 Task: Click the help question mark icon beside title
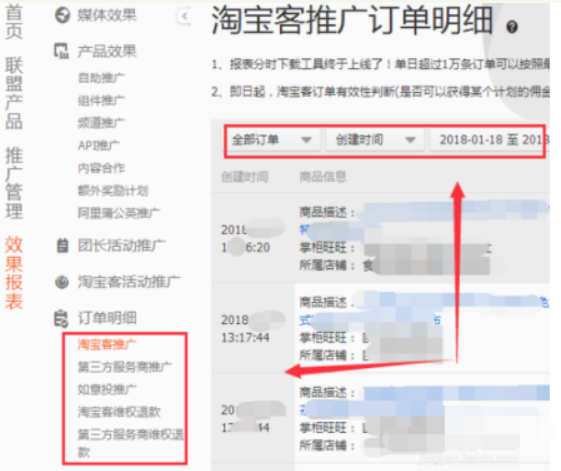click(512, 27)
